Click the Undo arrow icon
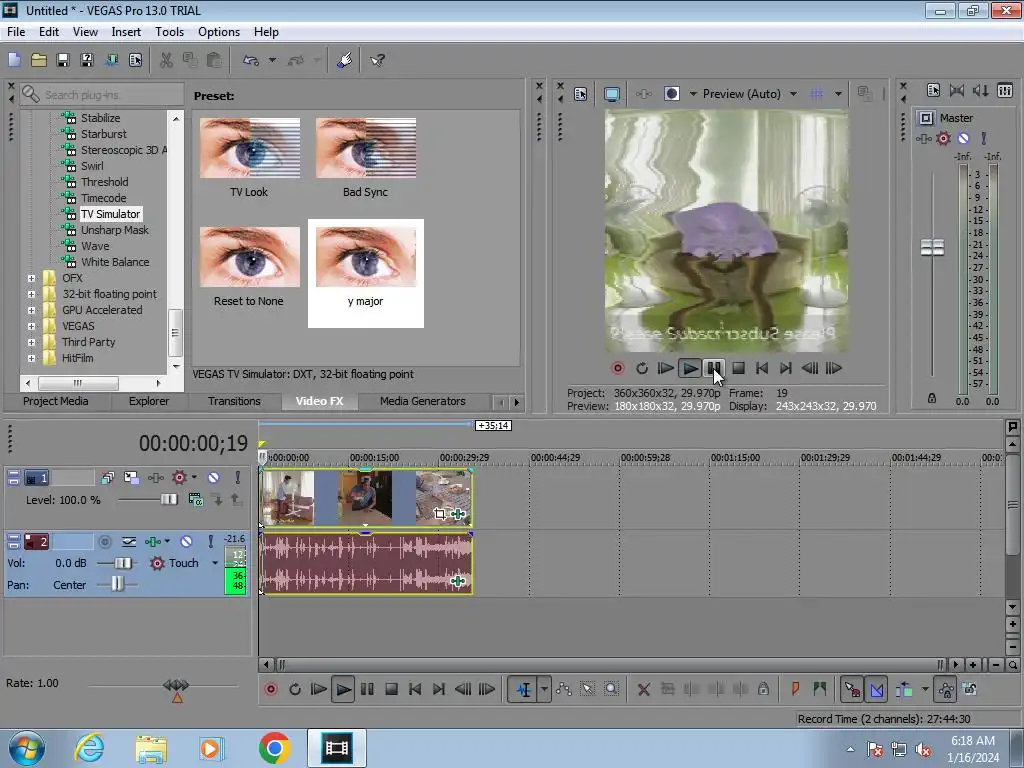1024x768 pixels. point(251,60)
